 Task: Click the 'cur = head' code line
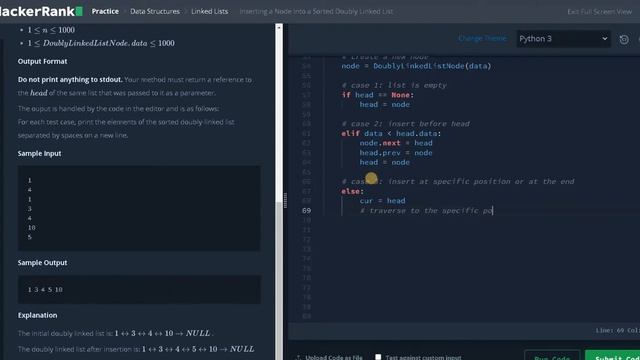pos(382,201)
